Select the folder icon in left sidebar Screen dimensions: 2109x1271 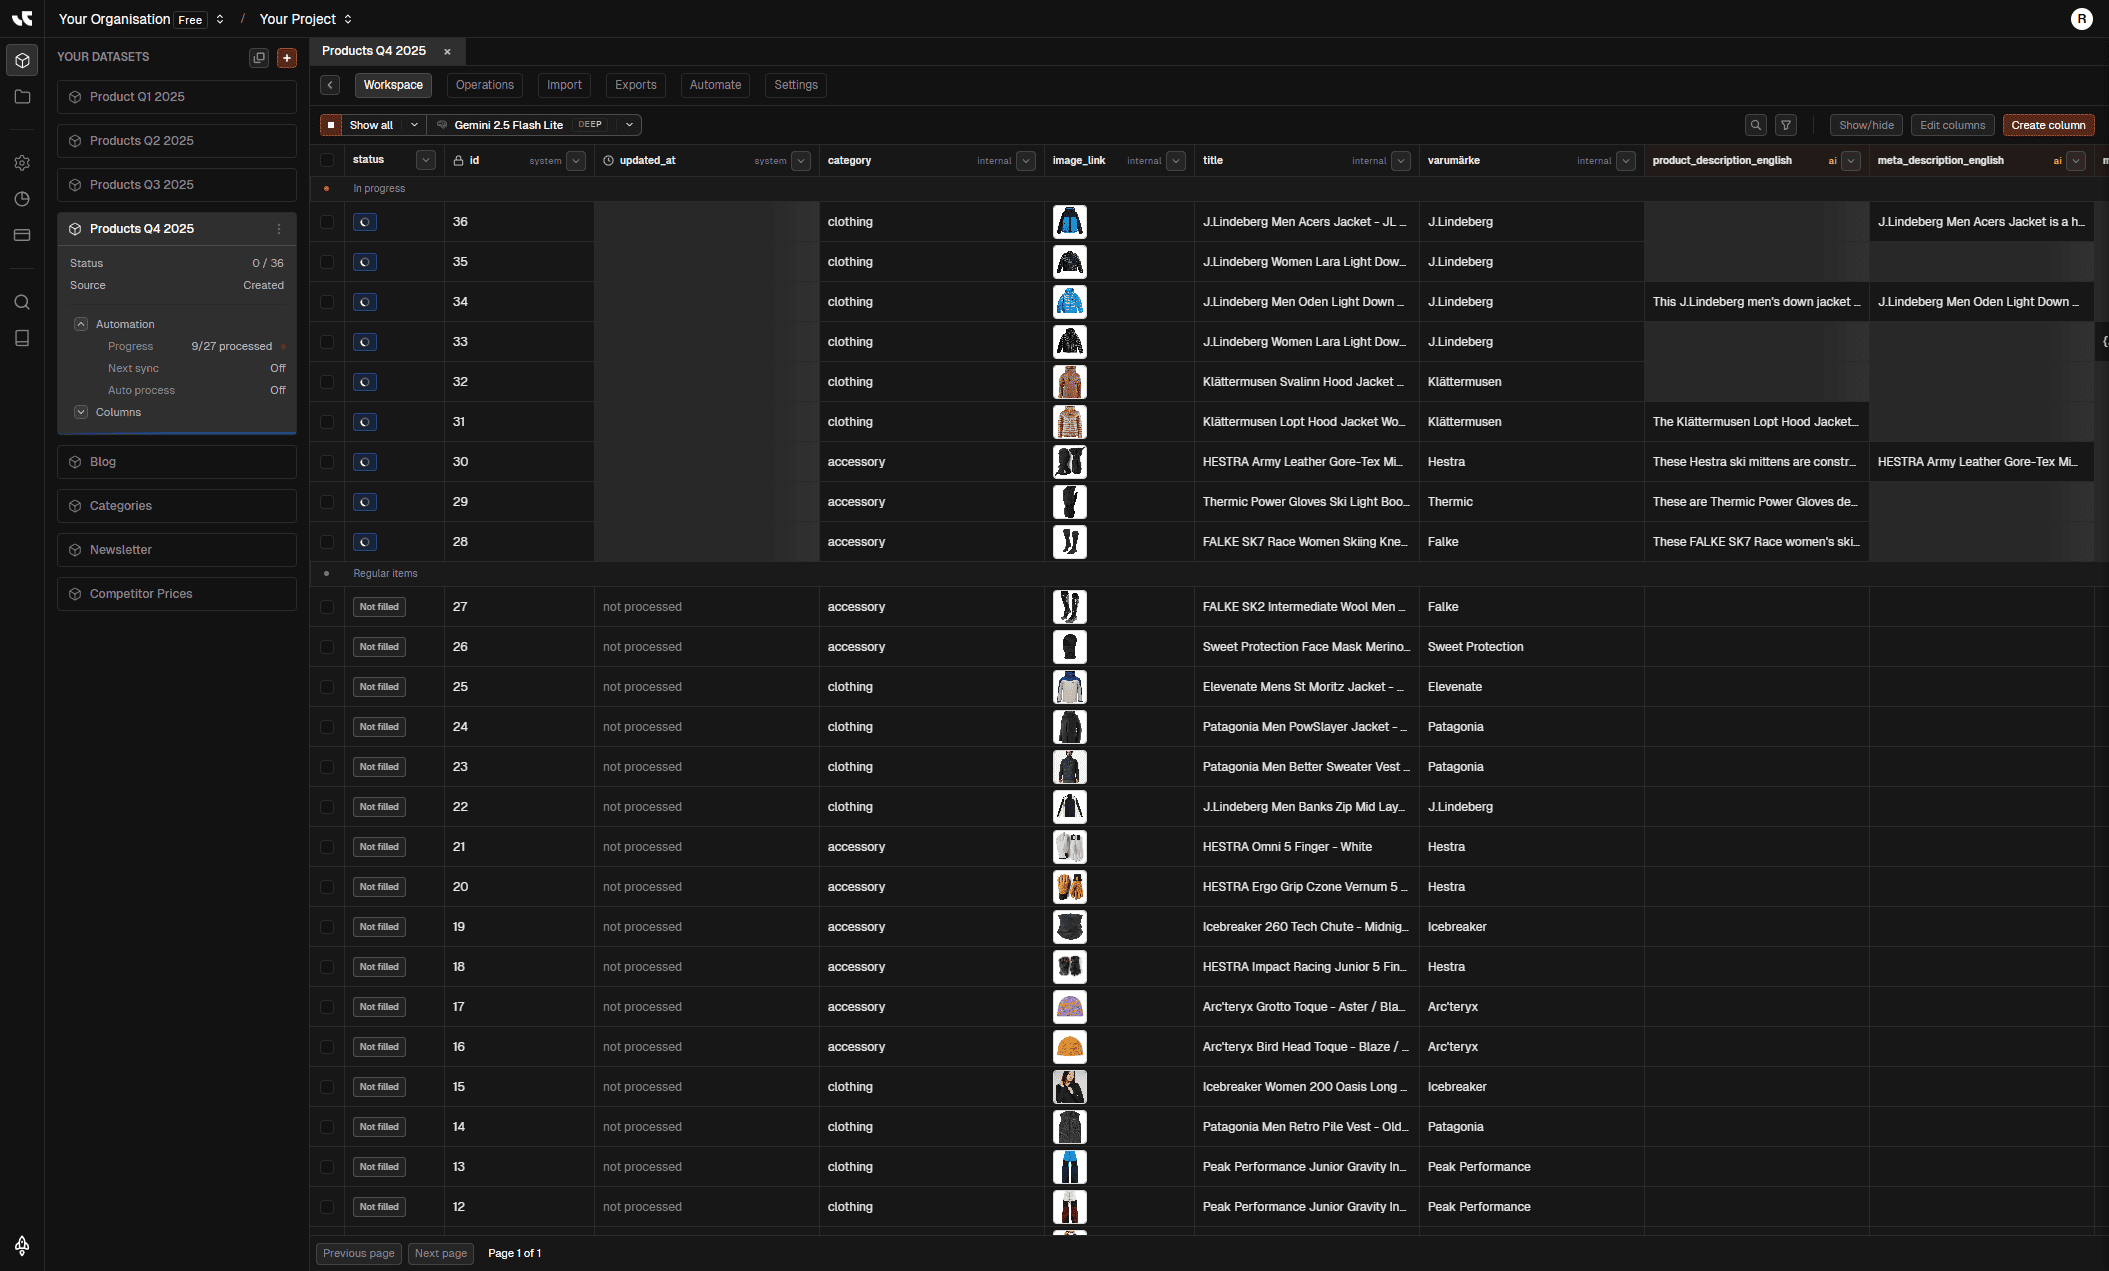pos(22,96)
